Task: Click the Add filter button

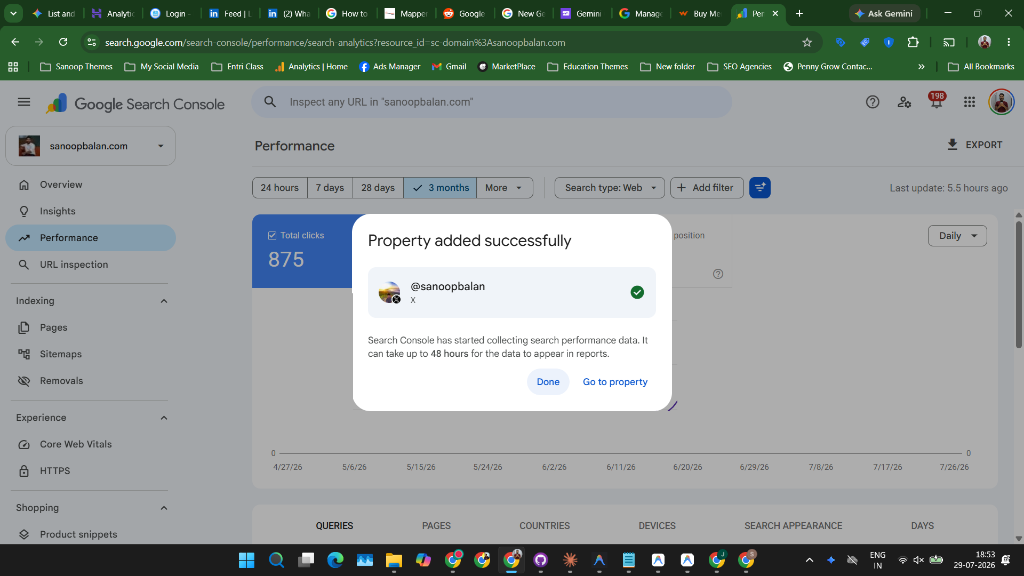Action: (707, 187)
